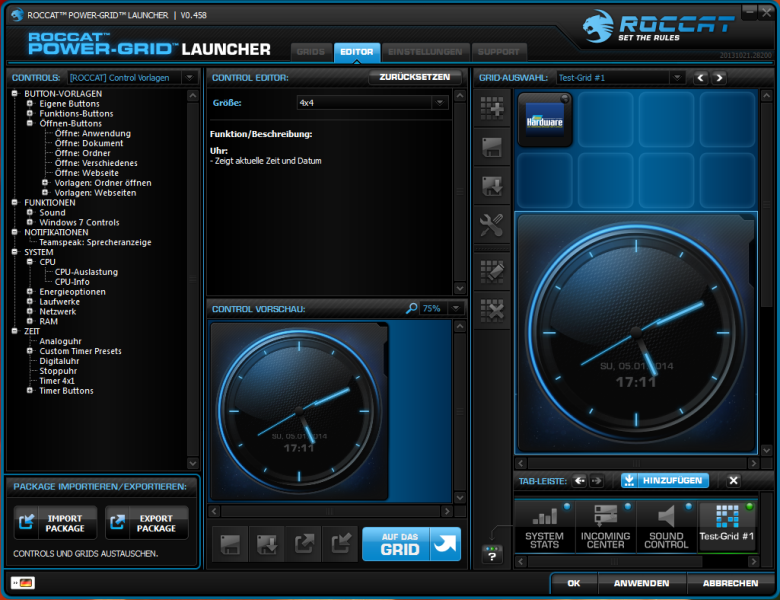Open the Einstellungen tab
This screenshot has height=600, width=780.
pos(425,52)
